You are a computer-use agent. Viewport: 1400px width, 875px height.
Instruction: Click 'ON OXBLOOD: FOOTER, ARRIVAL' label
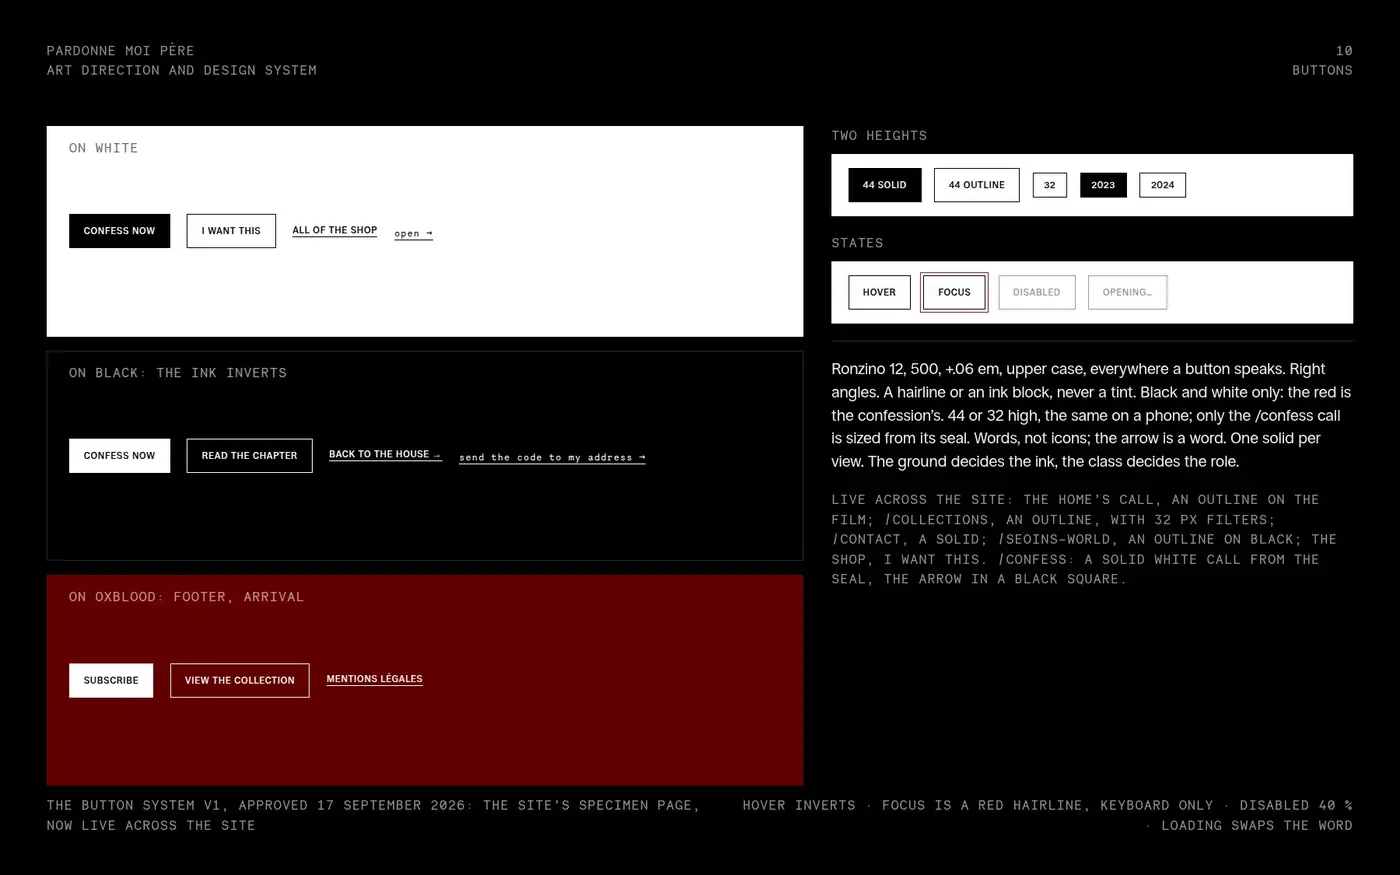pos(187,597)
